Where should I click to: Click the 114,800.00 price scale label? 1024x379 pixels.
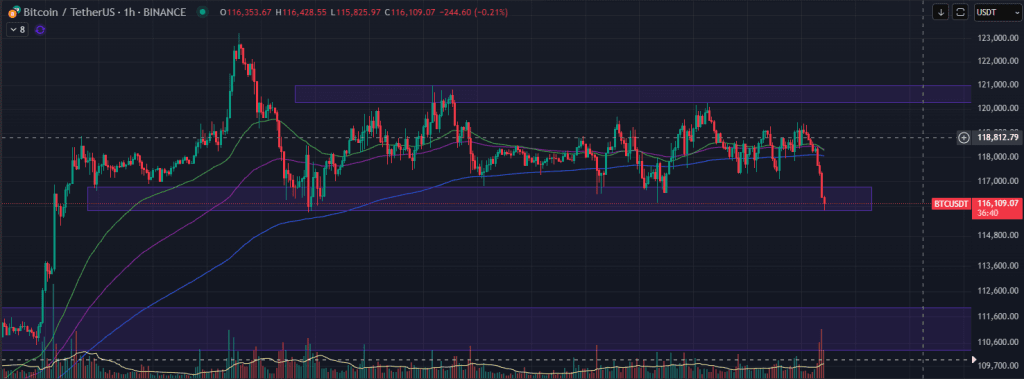click(x=999, y=236)
